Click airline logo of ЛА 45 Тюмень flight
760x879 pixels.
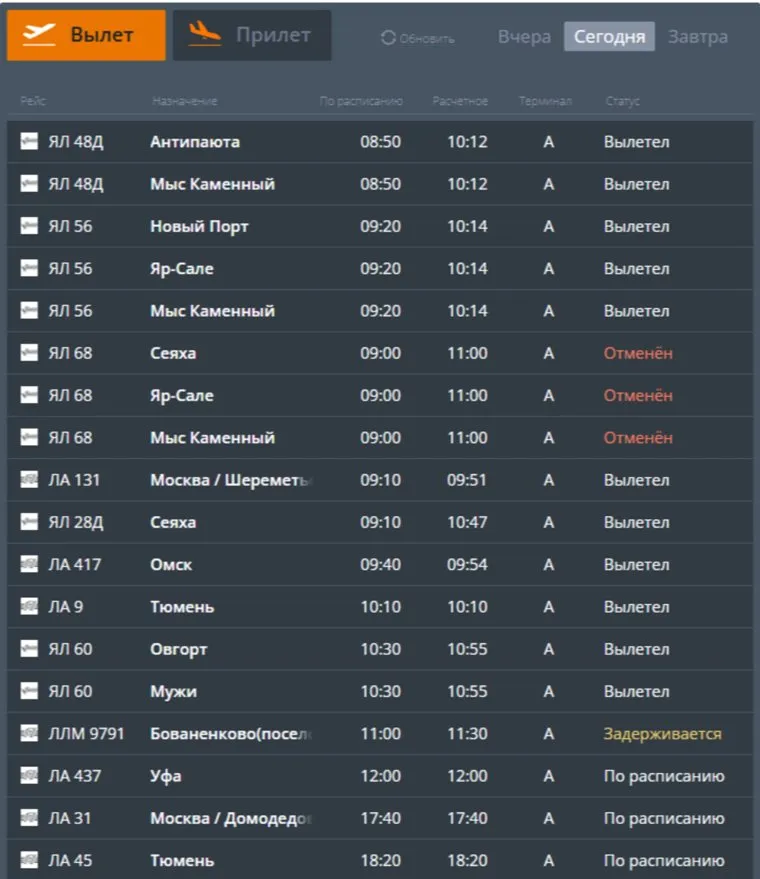[x=29, y=861]
